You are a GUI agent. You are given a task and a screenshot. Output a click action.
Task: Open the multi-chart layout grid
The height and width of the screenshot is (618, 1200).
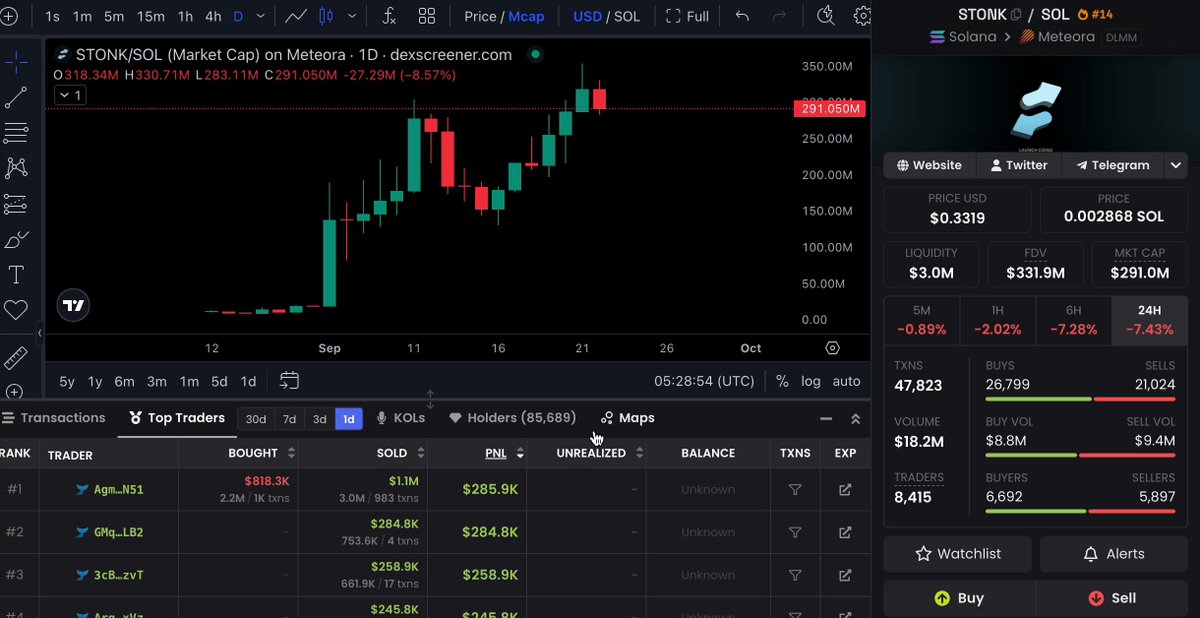(x=427, y=16)
